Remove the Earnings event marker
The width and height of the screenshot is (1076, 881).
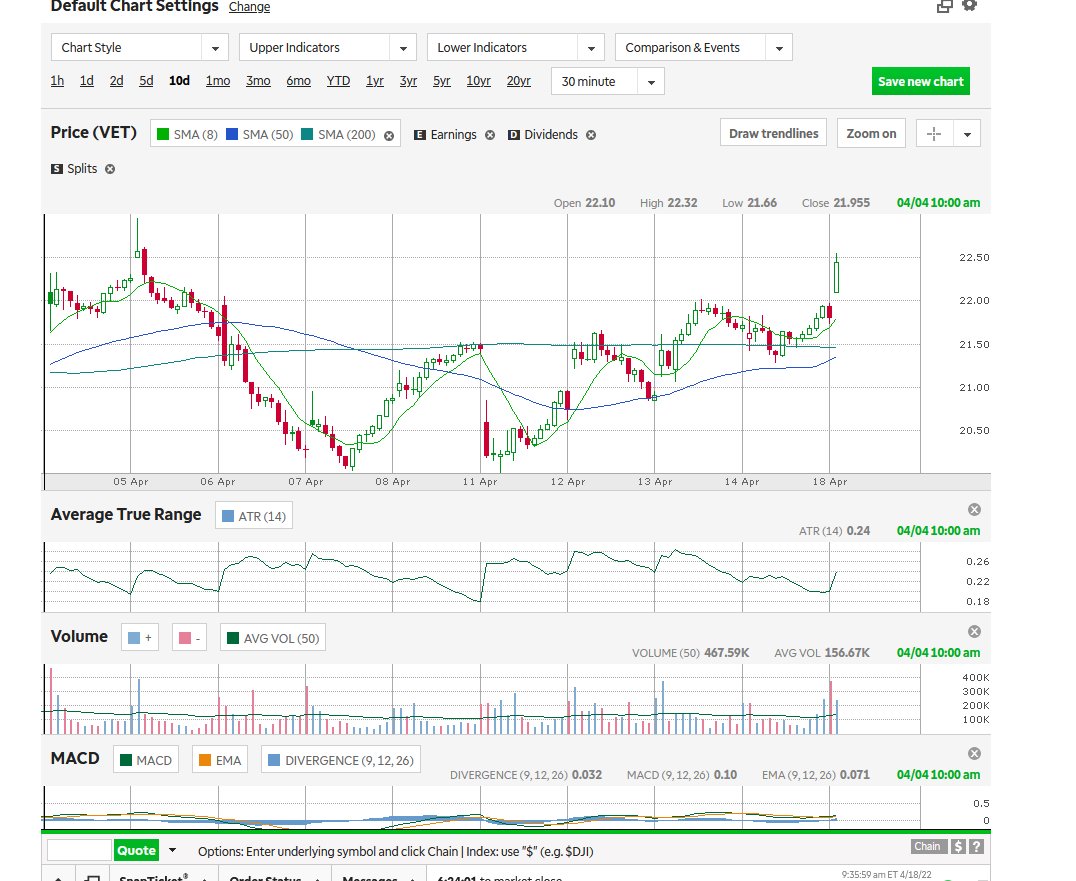[490, 135]
